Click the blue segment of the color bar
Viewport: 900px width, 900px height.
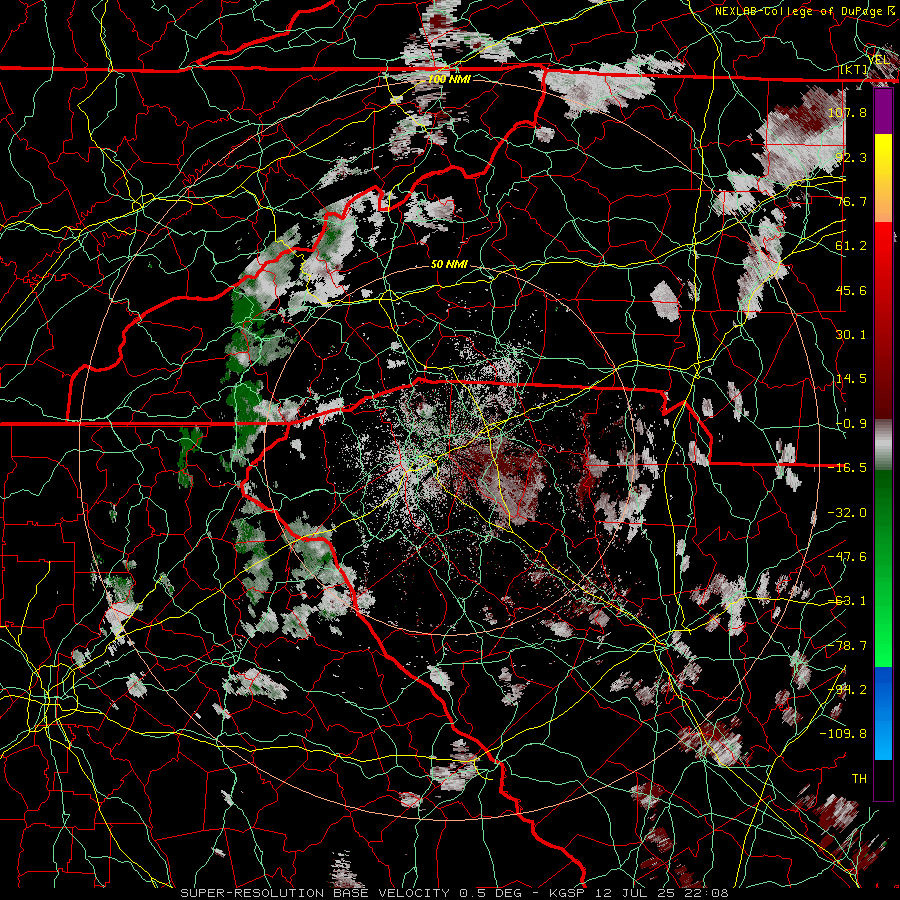(883, 713)
